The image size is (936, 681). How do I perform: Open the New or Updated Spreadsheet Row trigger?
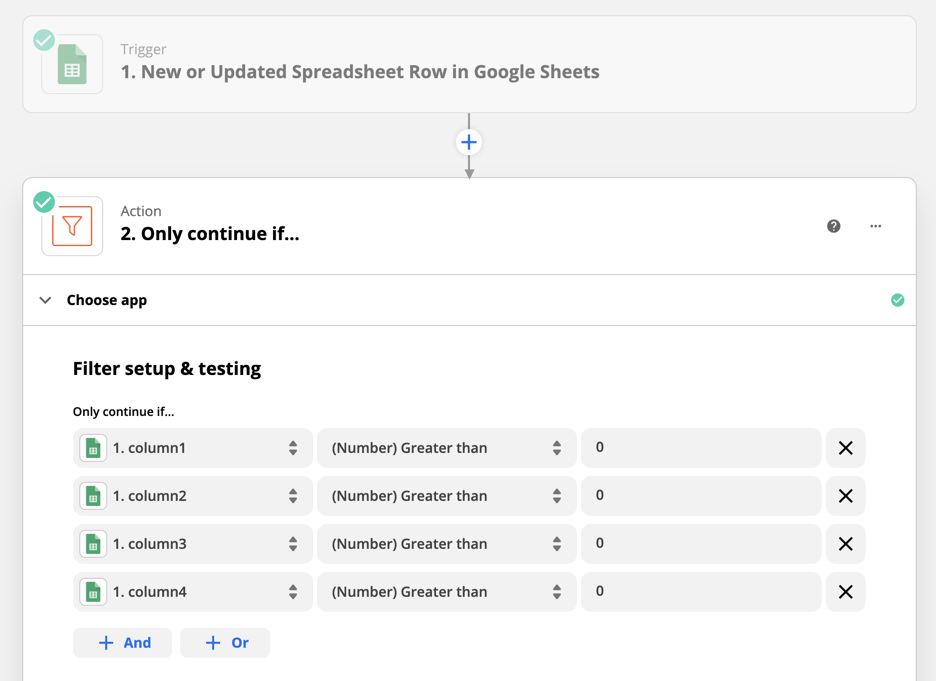tap(360, 72)
